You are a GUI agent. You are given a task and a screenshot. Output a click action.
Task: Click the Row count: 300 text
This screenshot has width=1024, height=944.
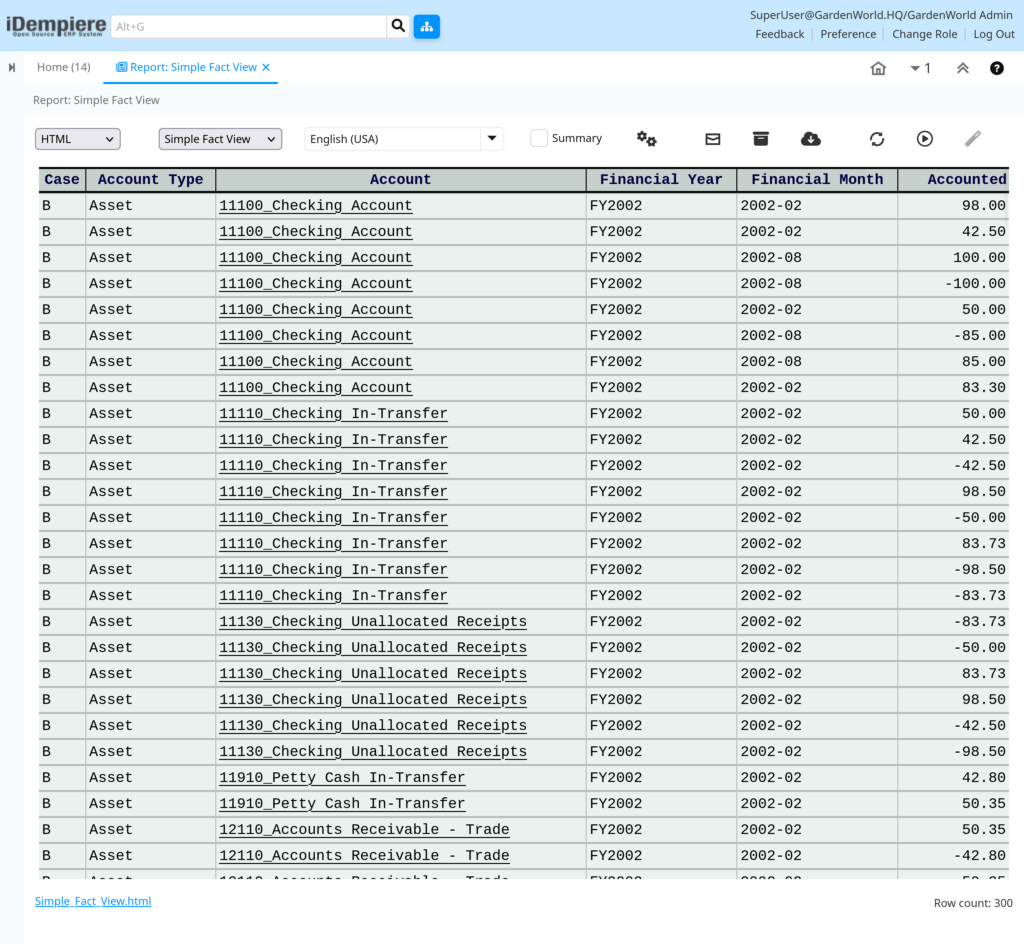(972, 903)
